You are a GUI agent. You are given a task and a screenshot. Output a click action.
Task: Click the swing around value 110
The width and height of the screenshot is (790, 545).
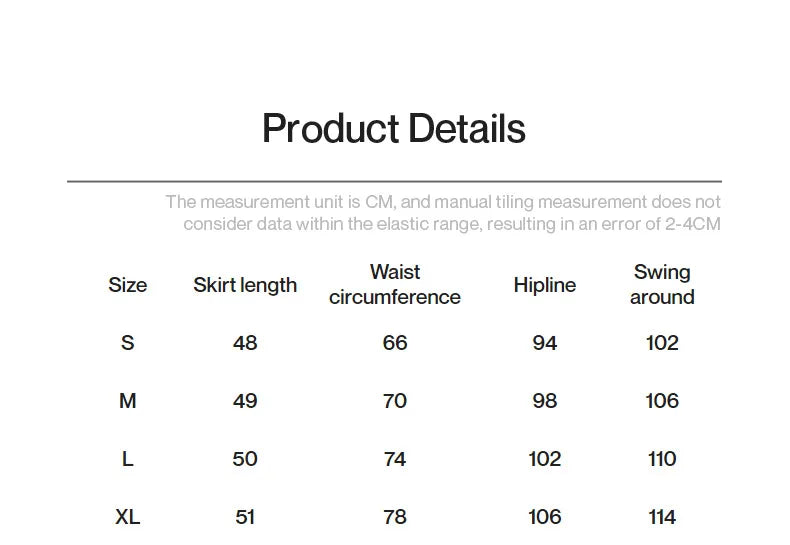point(662,459)
